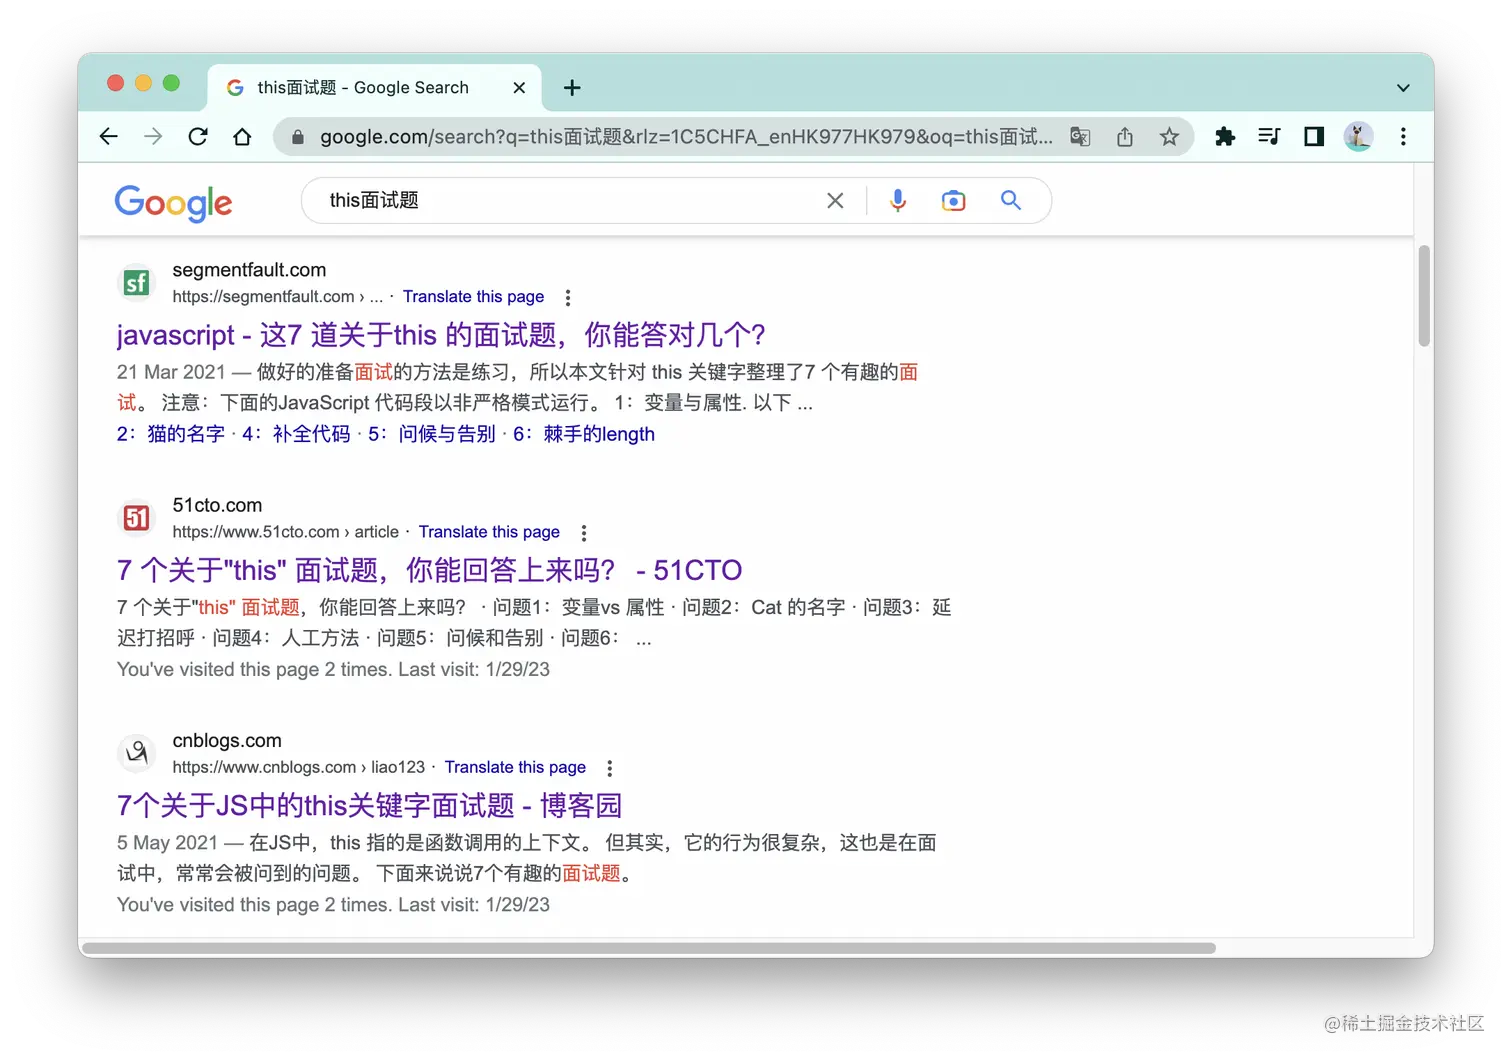
Task: Click the Google Translate icon in address bar
Action: pos(1080,137)
